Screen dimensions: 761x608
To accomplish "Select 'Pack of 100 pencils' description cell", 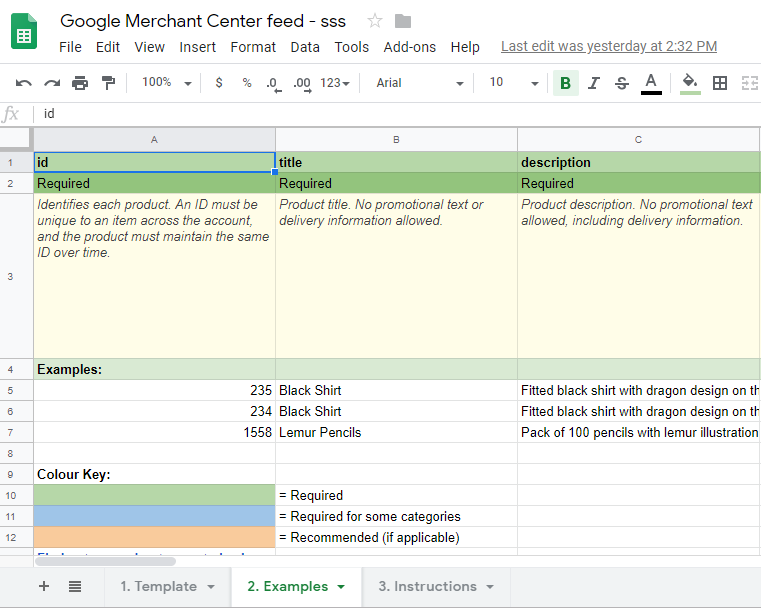I will pos(639,432).
